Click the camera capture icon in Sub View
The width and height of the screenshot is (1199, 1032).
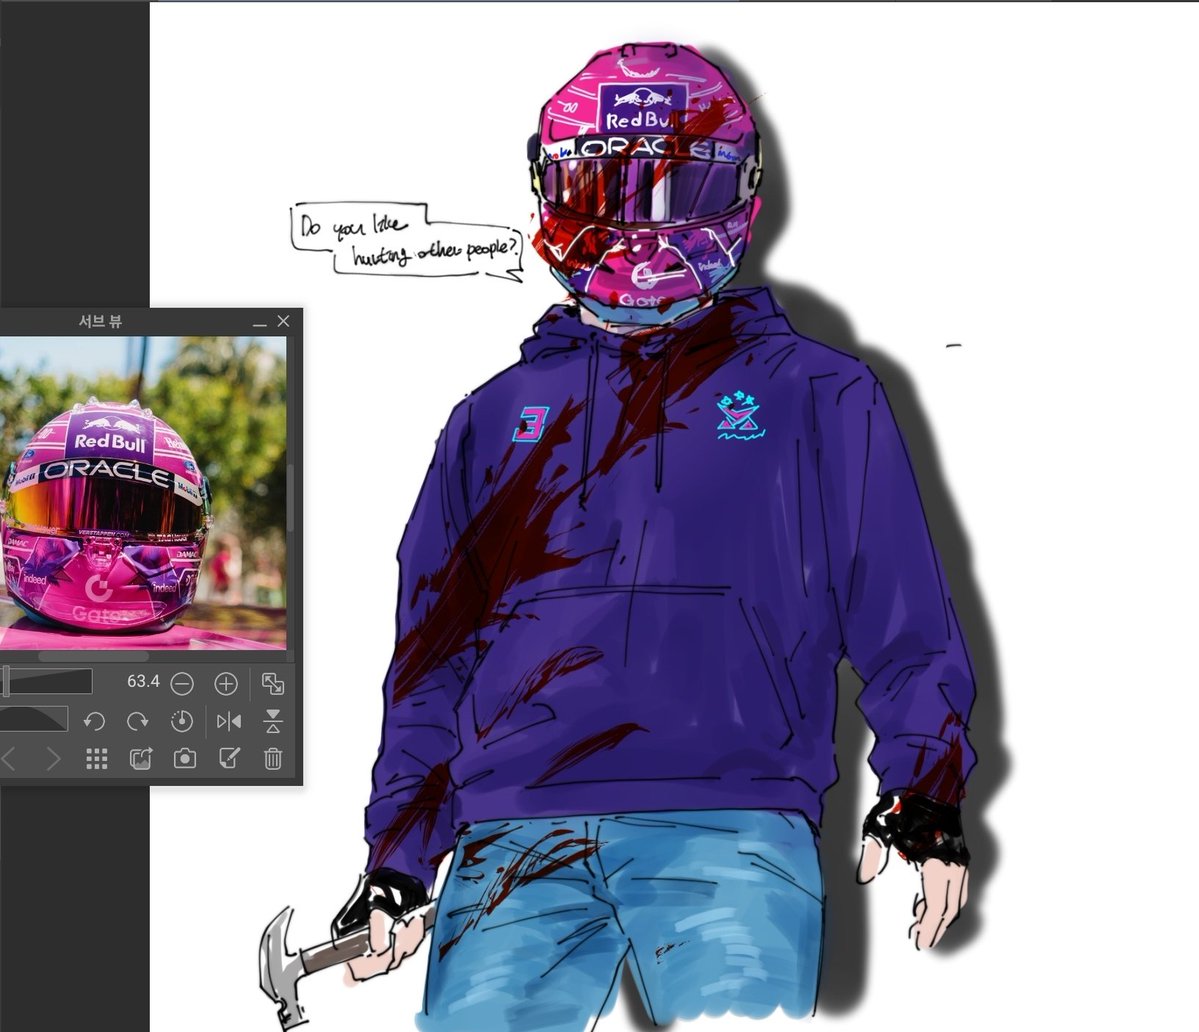click(x=185, y=758)
